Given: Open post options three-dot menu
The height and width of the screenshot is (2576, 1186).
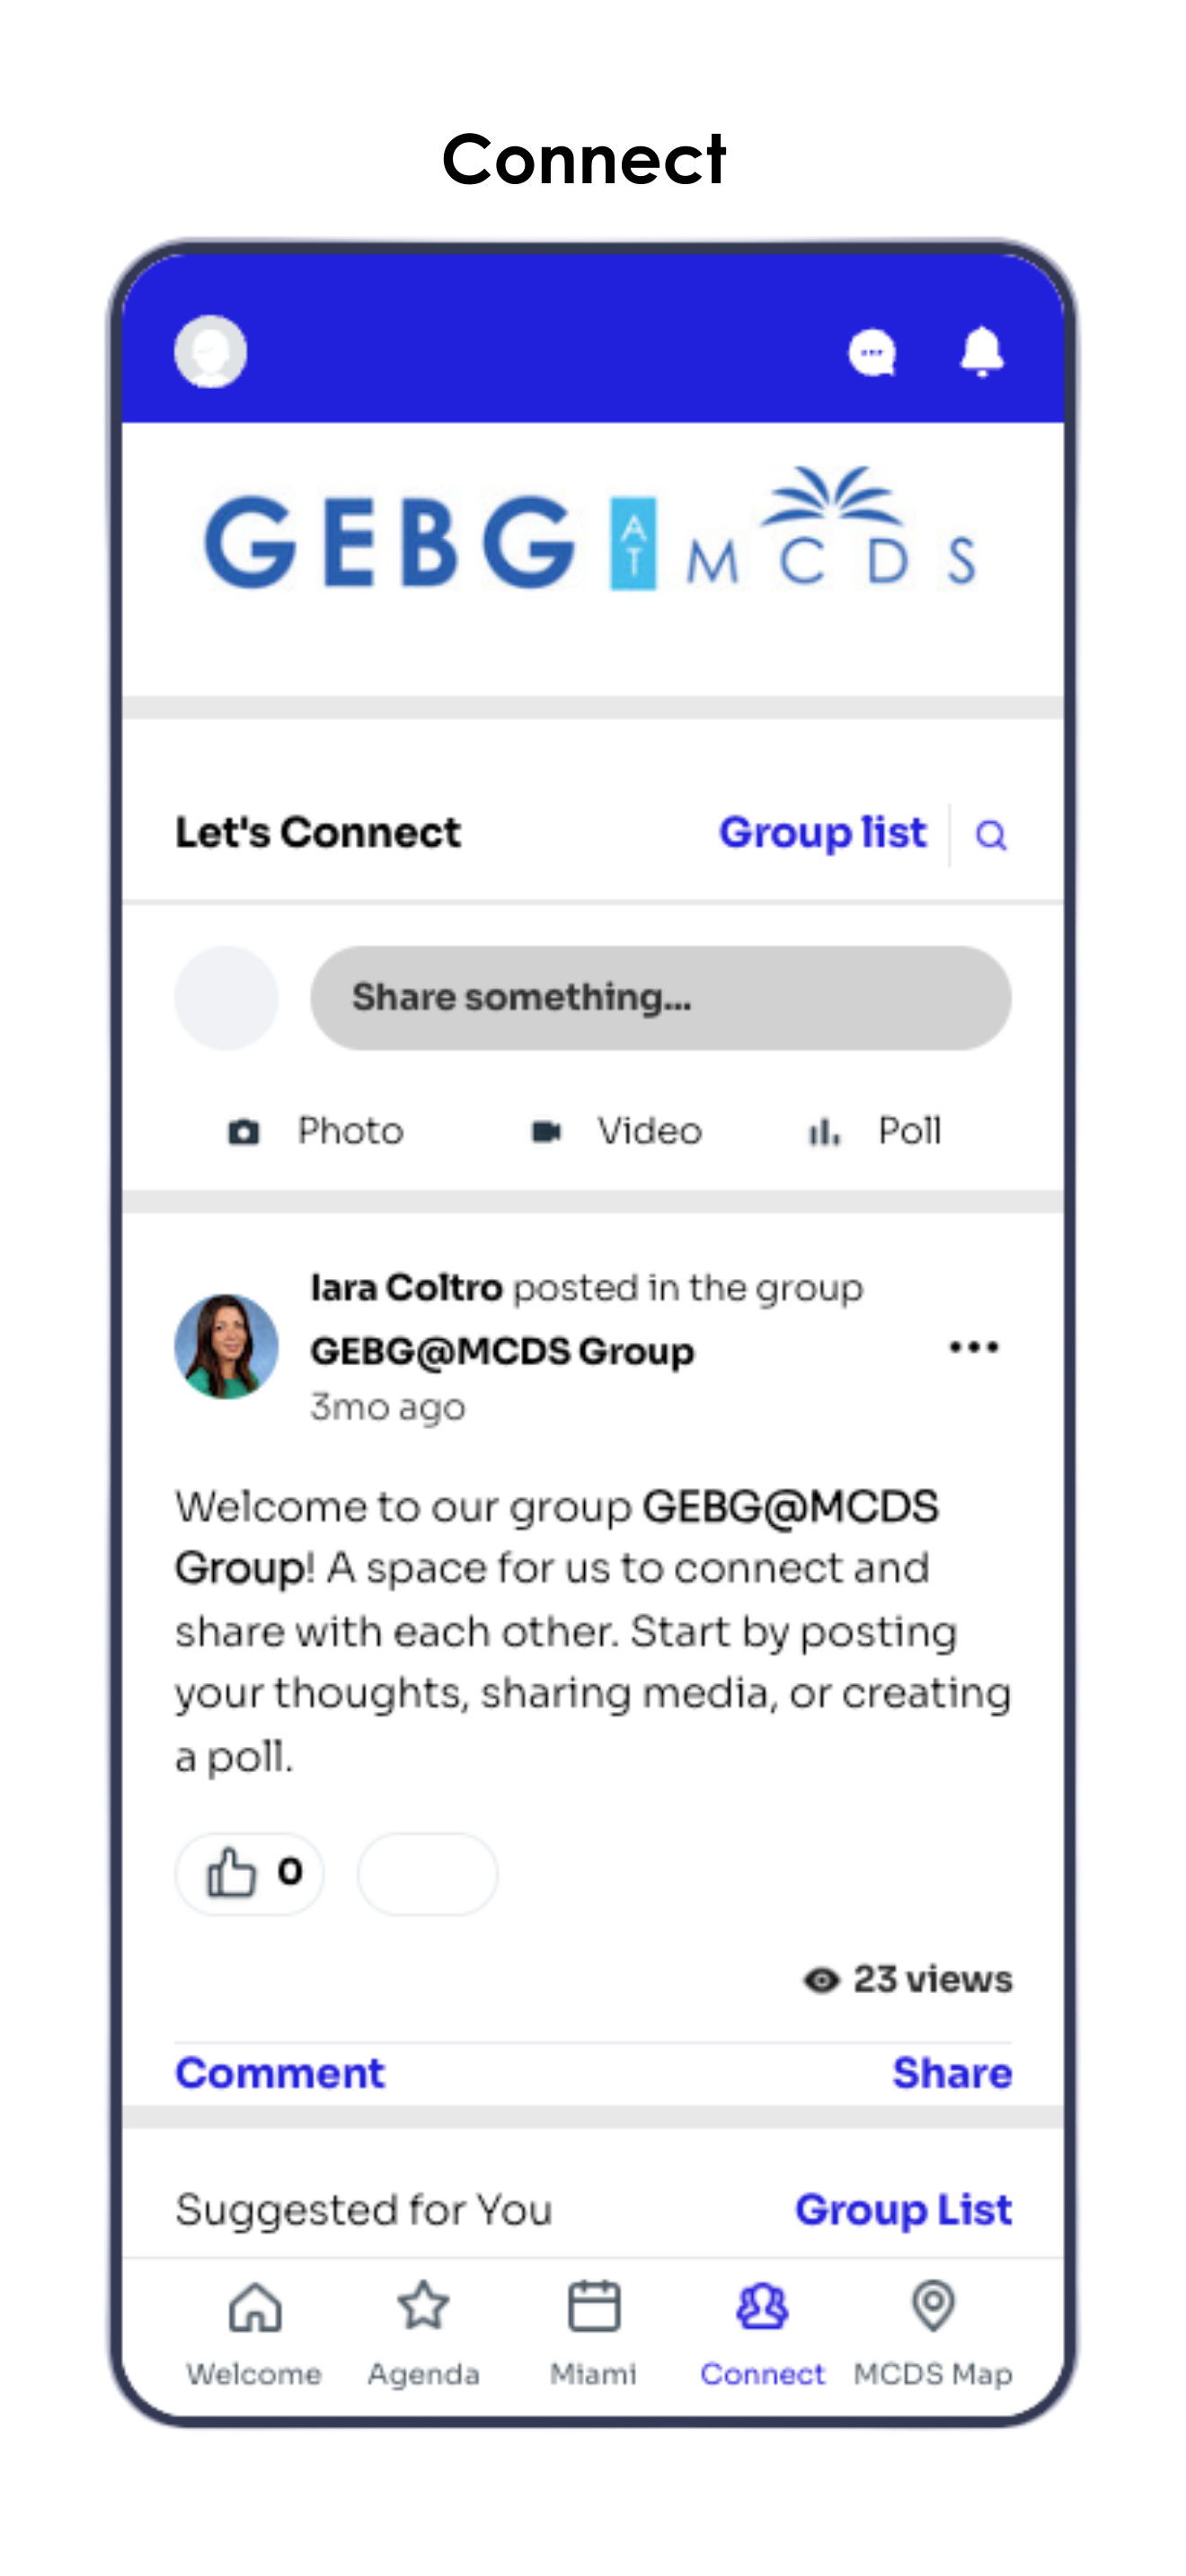Looking at the screenshot, I should (x=974, y=1347).
